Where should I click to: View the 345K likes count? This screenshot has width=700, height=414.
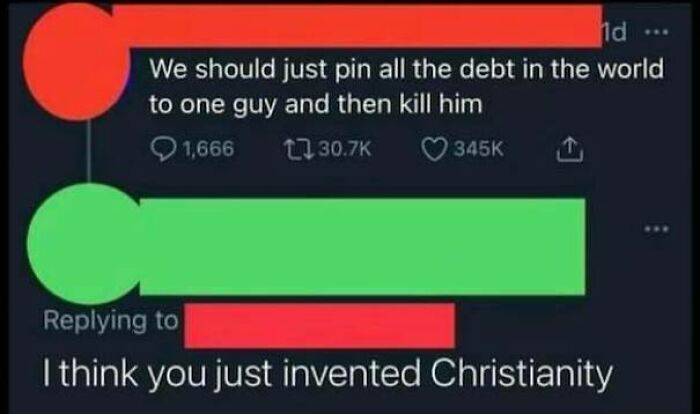coord(479,149)
